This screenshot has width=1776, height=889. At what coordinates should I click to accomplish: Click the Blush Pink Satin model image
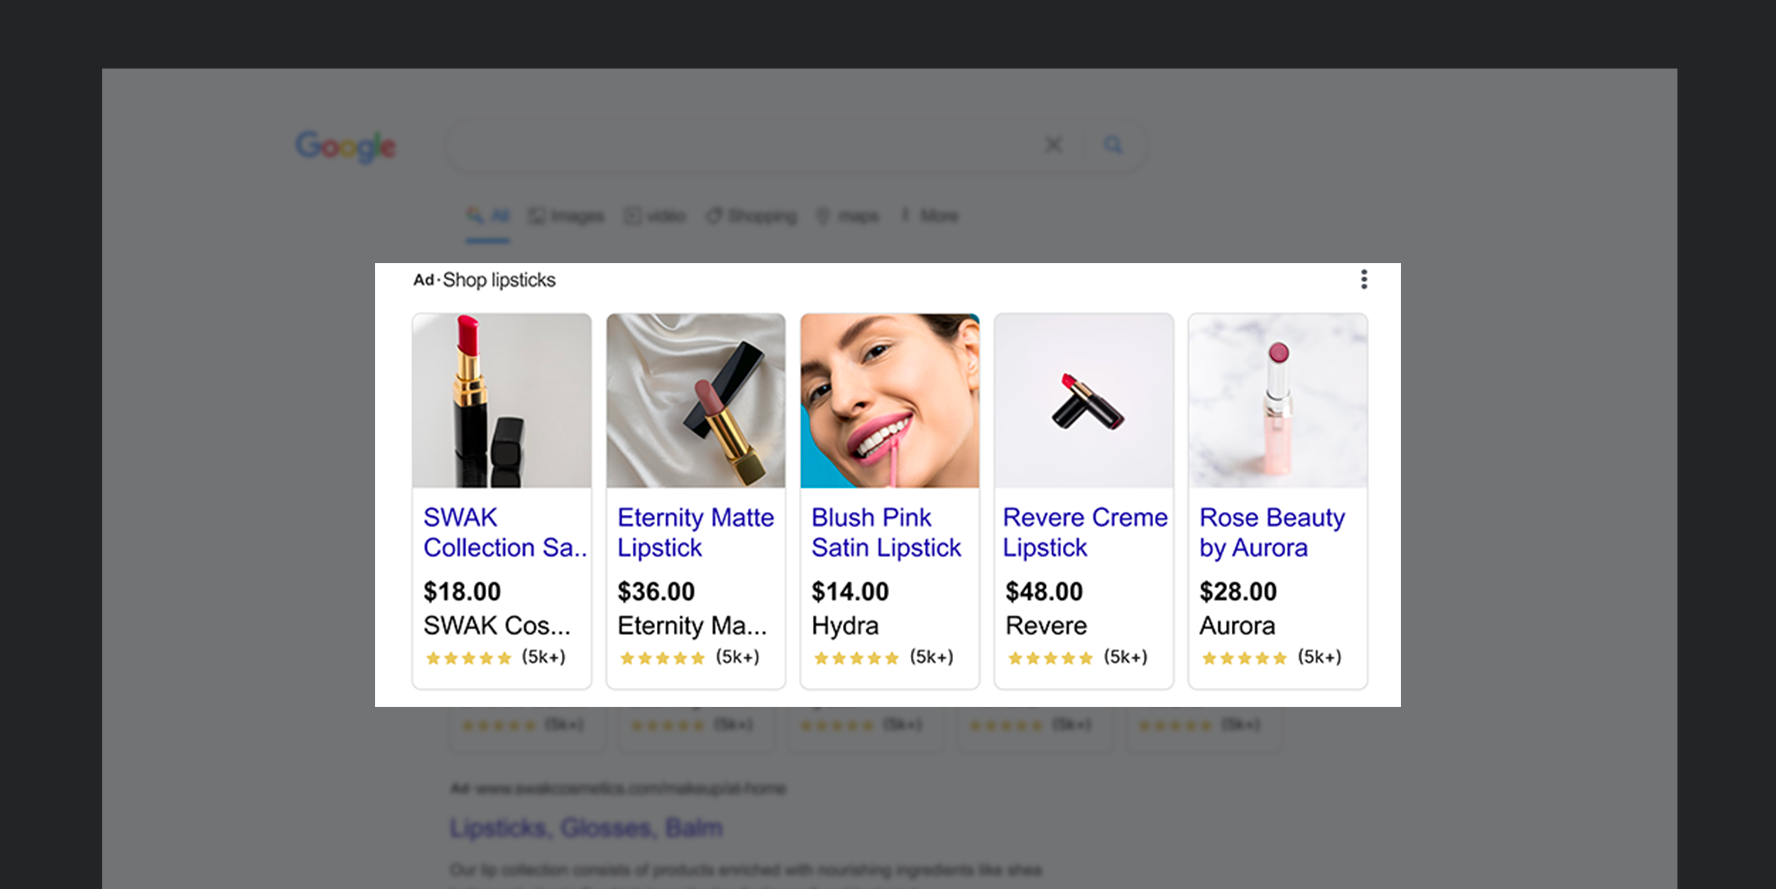pos(888,400)
